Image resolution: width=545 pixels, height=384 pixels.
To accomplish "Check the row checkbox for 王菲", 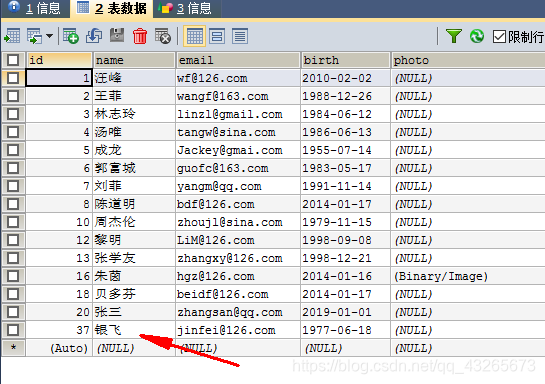I will click(13, 96).
